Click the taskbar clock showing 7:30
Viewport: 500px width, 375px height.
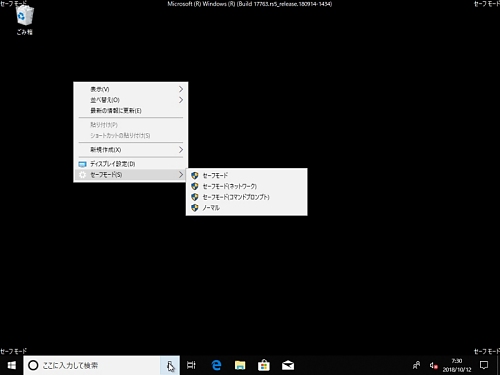[x=457, y=365]
